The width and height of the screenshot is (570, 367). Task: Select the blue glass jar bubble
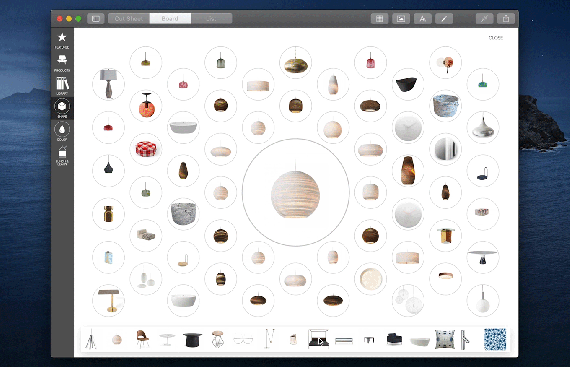pos(108,257)
